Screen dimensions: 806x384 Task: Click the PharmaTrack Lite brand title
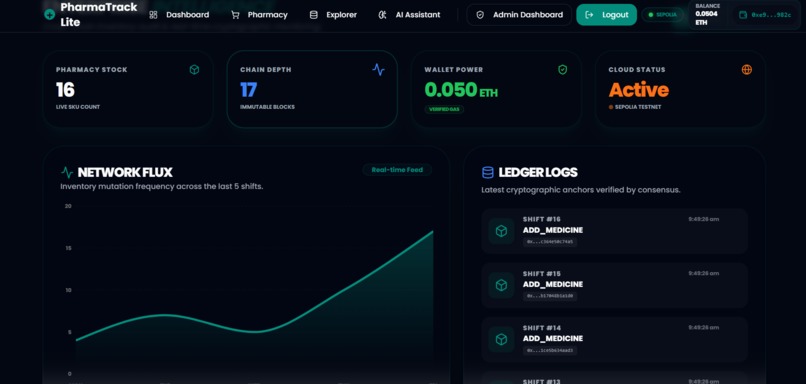[x=99, y=15]
